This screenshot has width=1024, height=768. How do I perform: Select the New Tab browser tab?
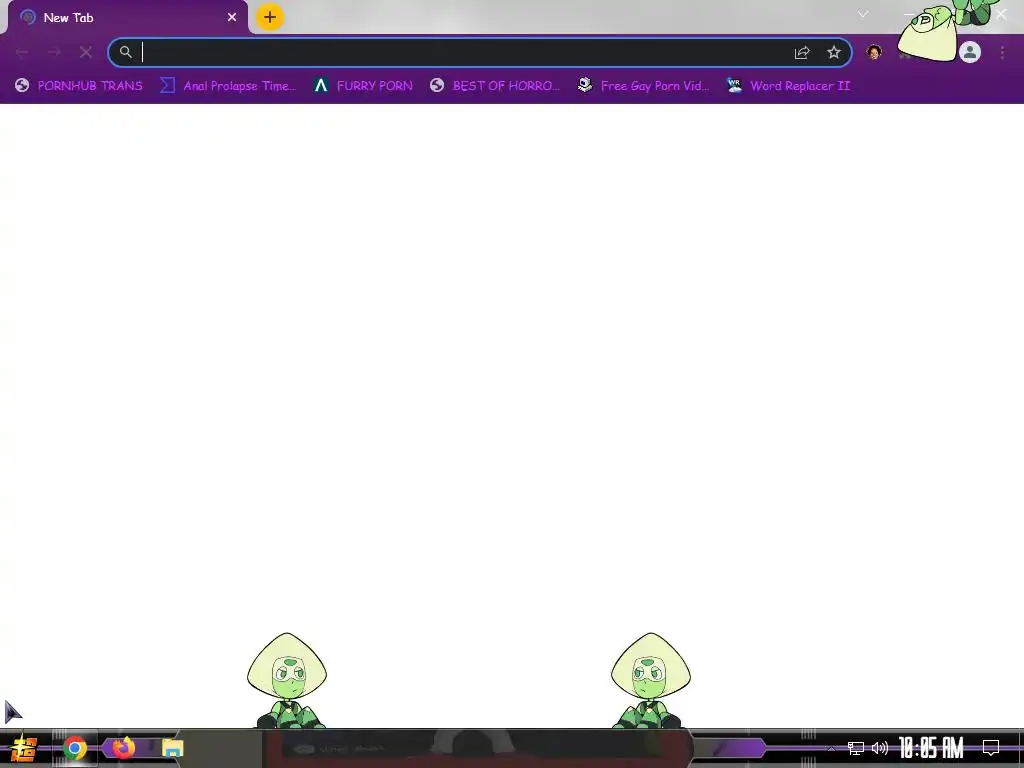pyautogui.click(x=128, y=18)
